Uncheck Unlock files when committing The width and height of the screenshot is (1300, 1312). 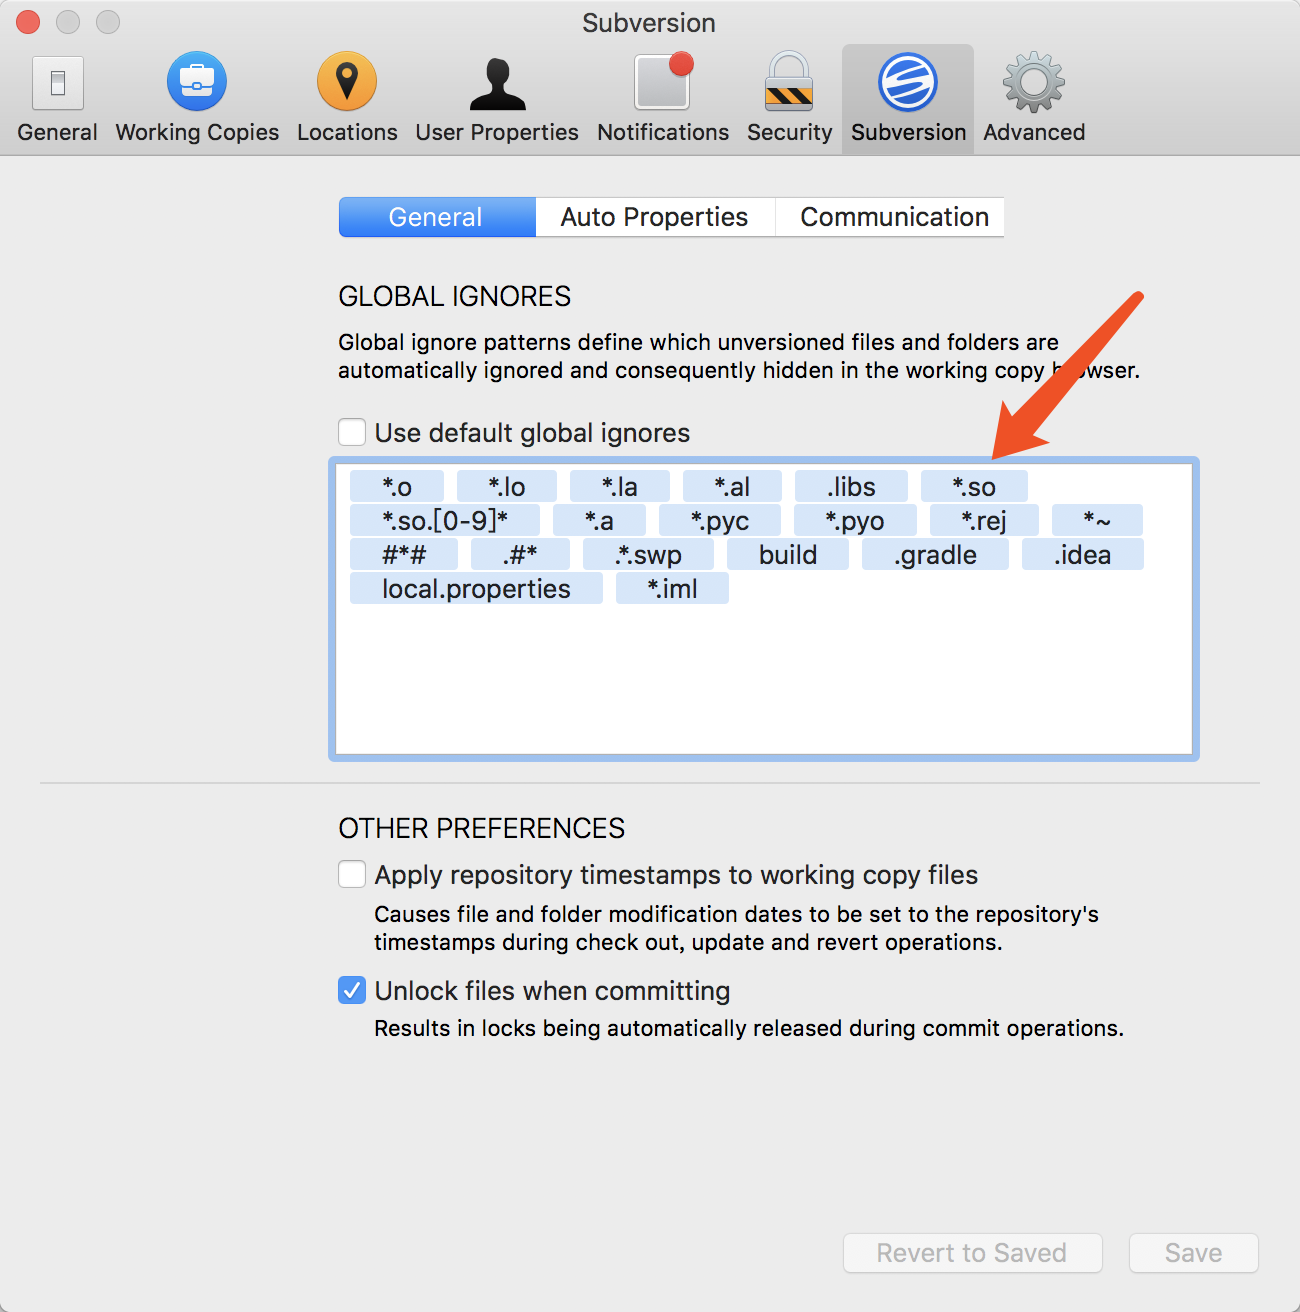[x=352, y=990]
